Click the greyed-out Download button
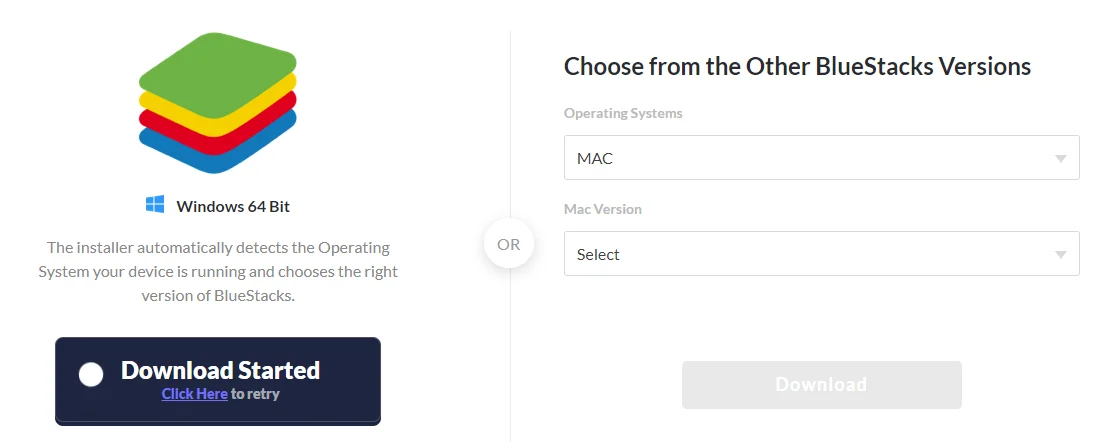Image resolution: width=1097 pixels, height=442 pixels. [x=821, y=385]
